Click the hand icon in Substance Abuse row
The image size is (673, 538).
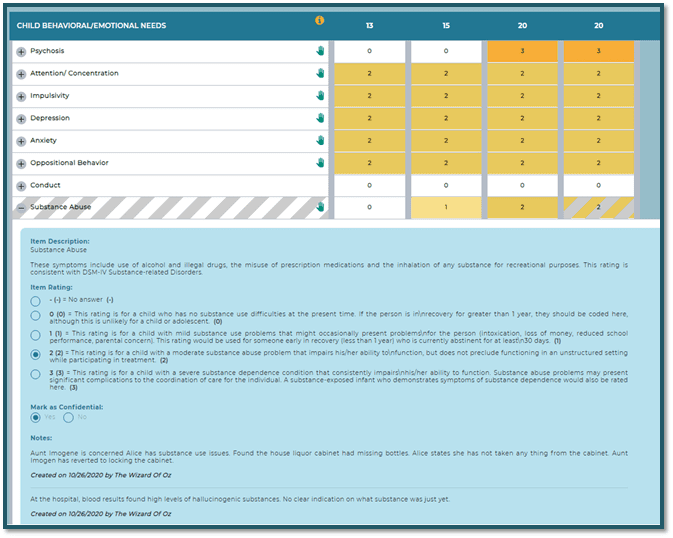(321, 207)
